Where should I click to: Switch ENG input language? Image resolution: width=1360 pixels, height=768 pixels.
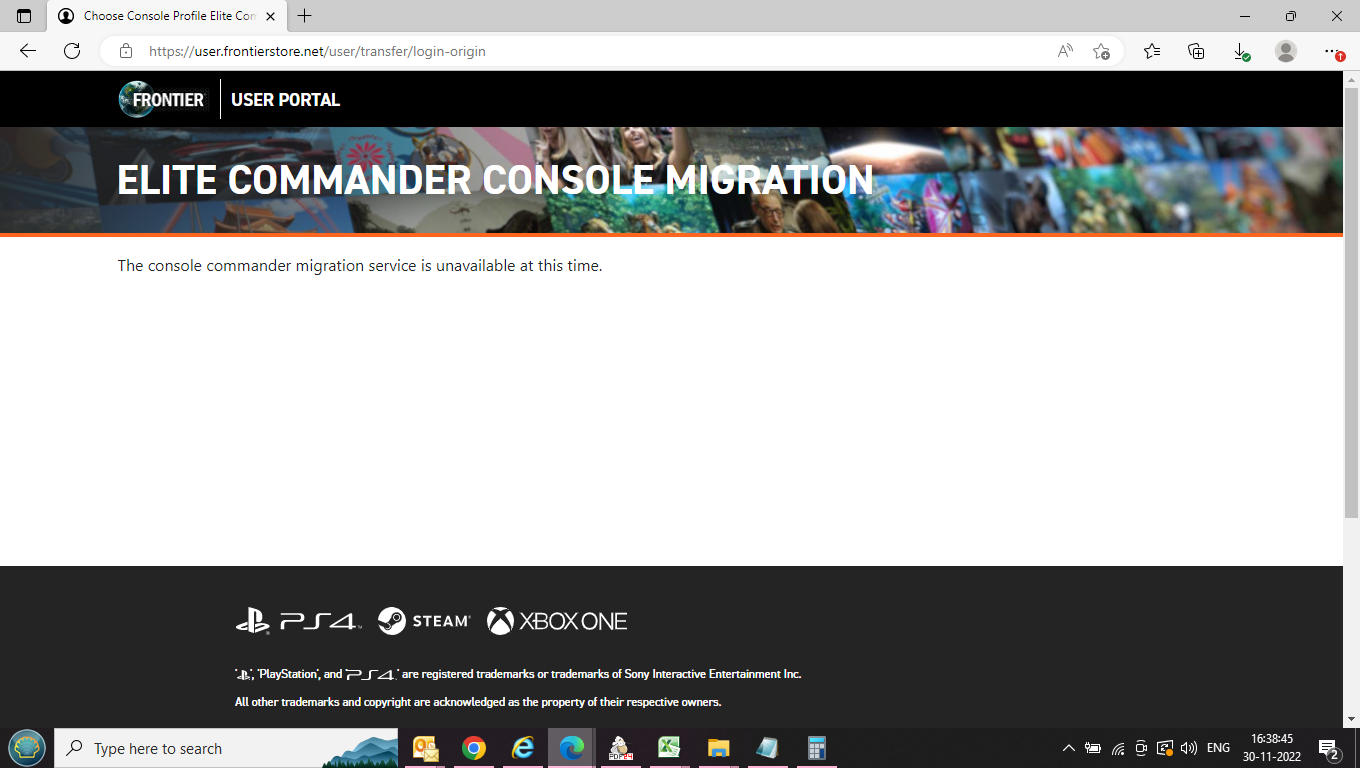(1218, 748)
